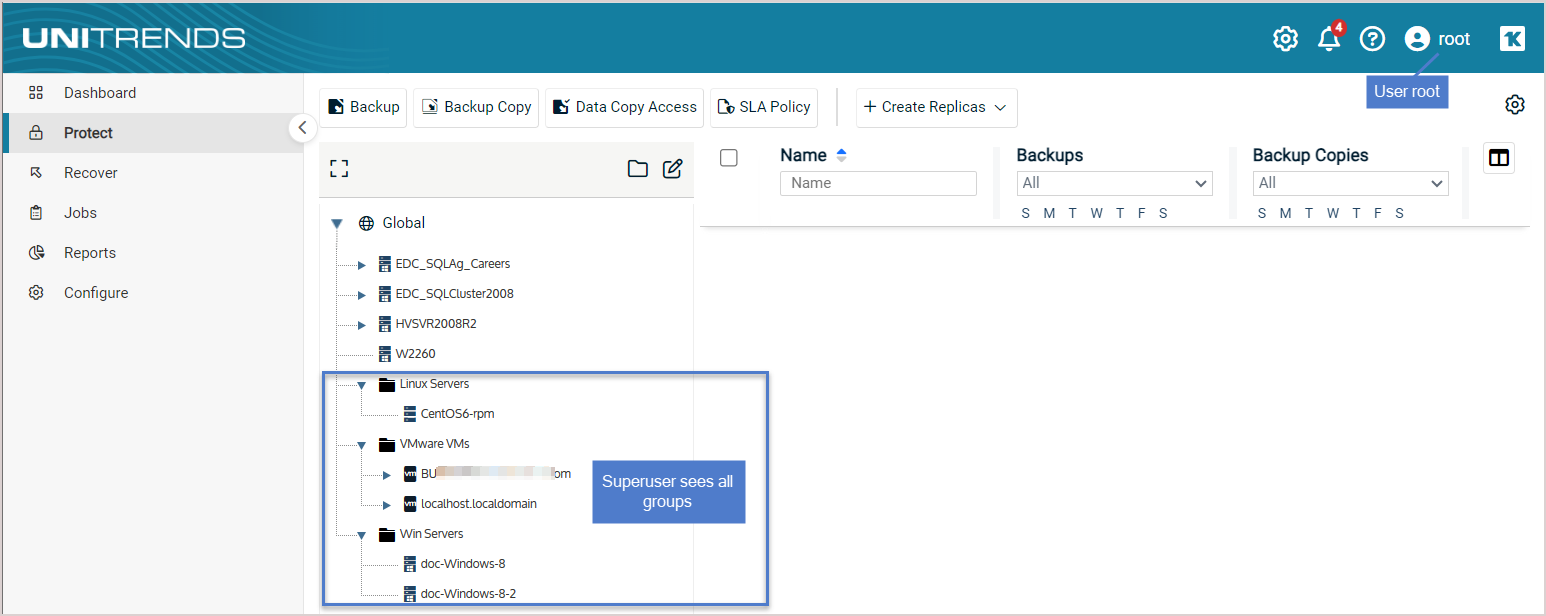Click the Backup Copy button

tap(476, 108)
